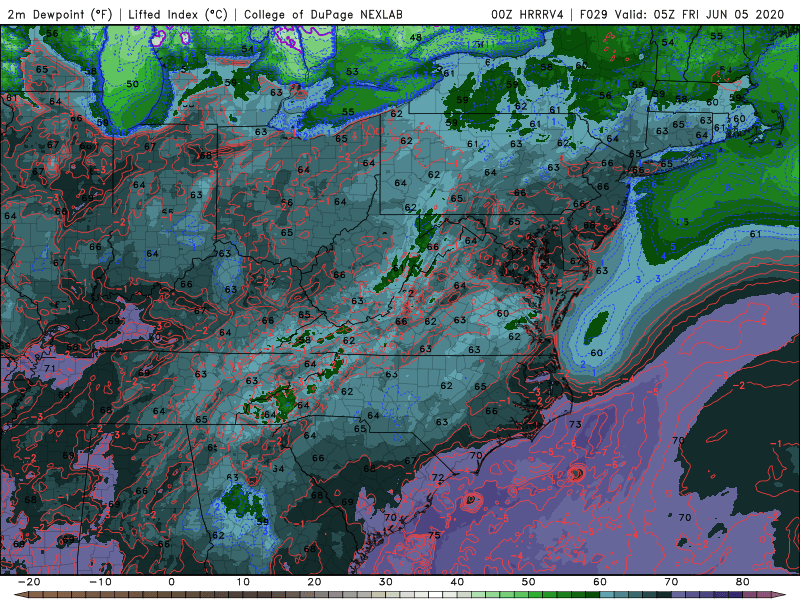The image size is (800, 600).
Task: Click the 71 dewpoint value on the map
Action: [49, 368]
